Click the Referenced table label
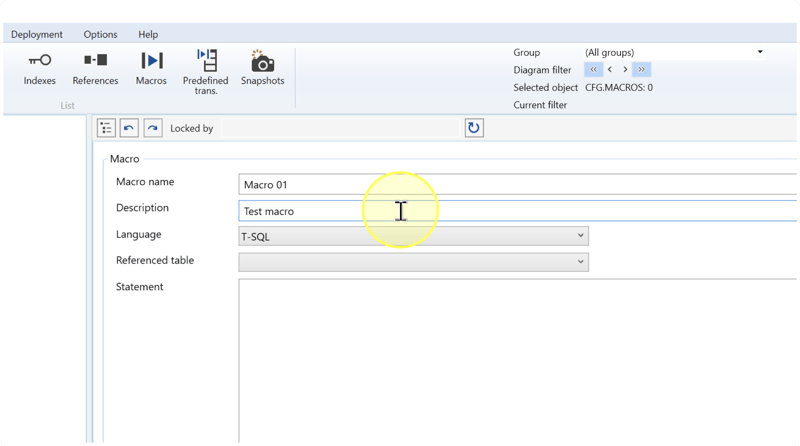 (x=155, y=260)
